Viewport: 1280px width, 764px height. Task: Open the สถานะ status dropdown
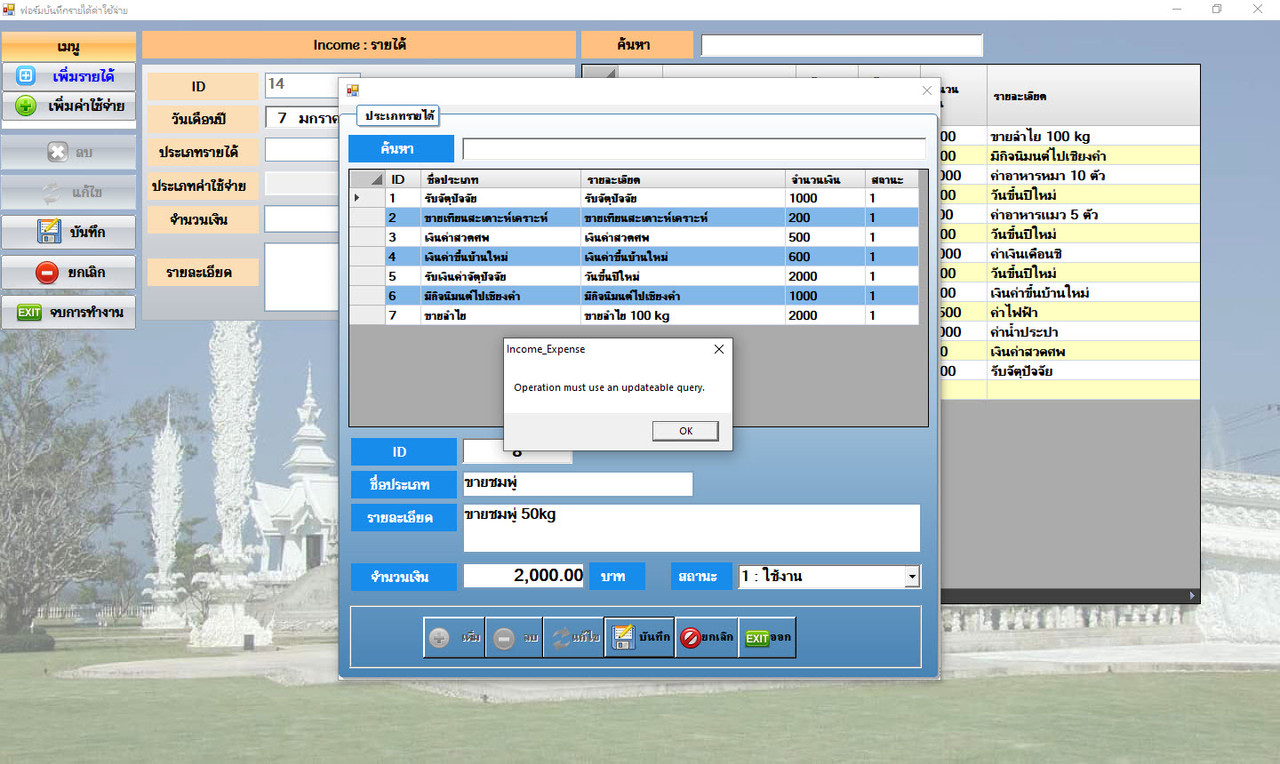pos(911,577)
